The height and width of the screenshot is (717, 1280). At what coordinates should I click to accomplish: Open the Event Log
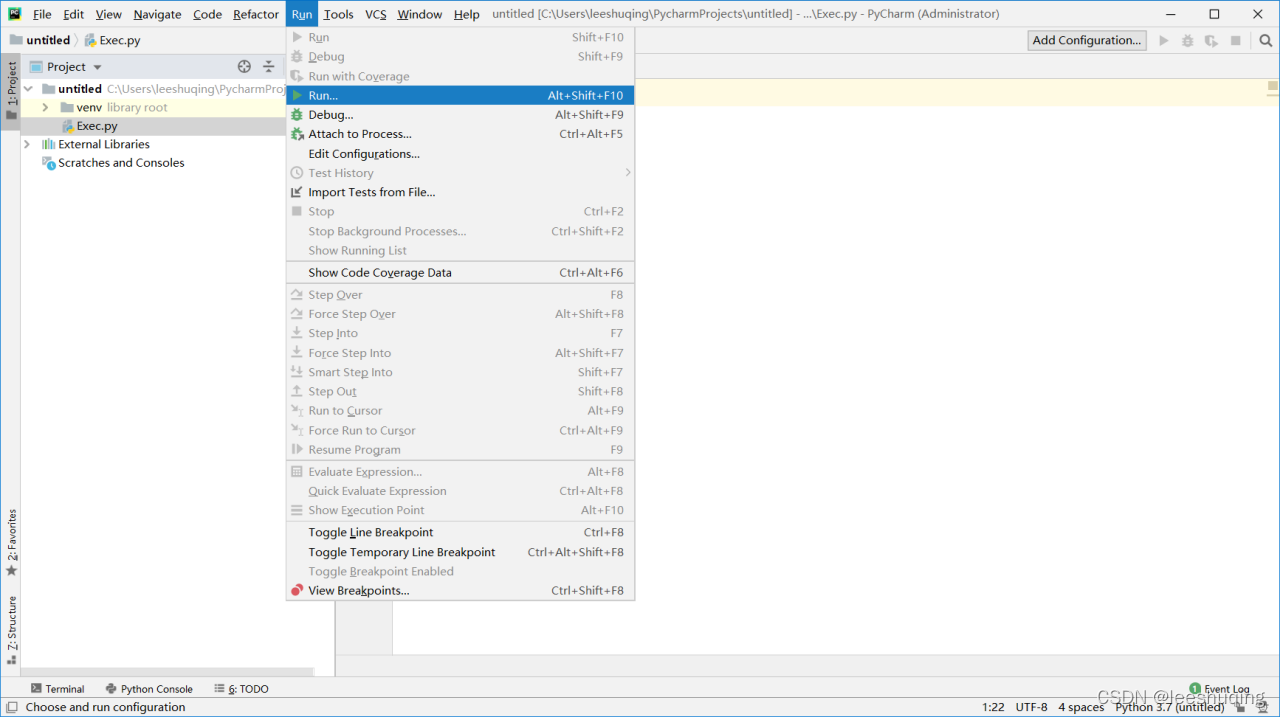pyautogui.click(x=1219, y=689)
